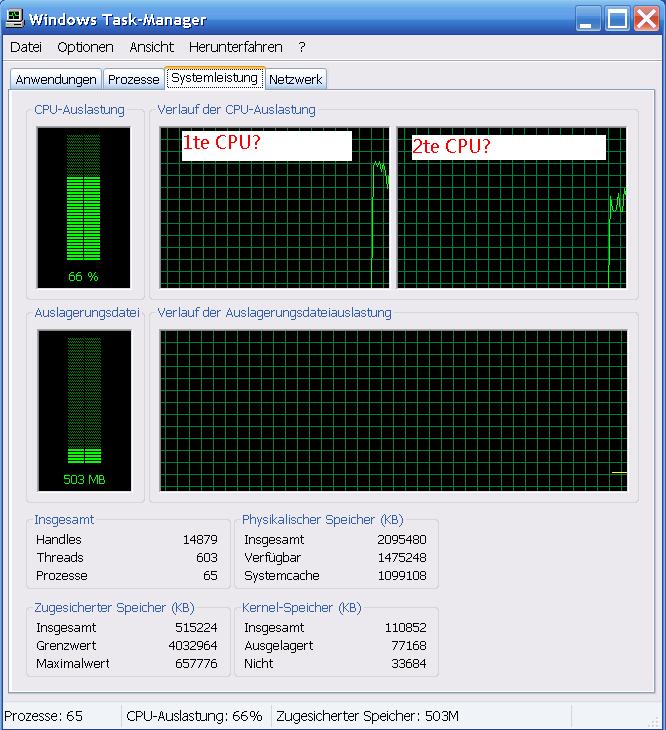The height and width of the screenshot is (730, 666).
Task: Switch to the Netzwerk tab
Action: tap(296, 80)
